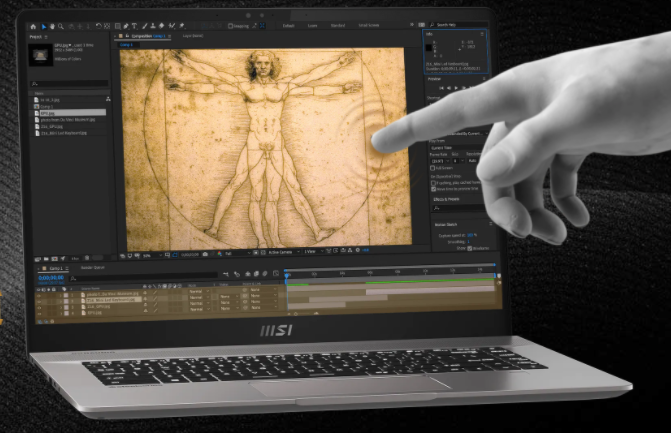This screenshot has width=671, height=433.
Task: Open Project panel hamburger menu
Action: click(x=46, y=37)
